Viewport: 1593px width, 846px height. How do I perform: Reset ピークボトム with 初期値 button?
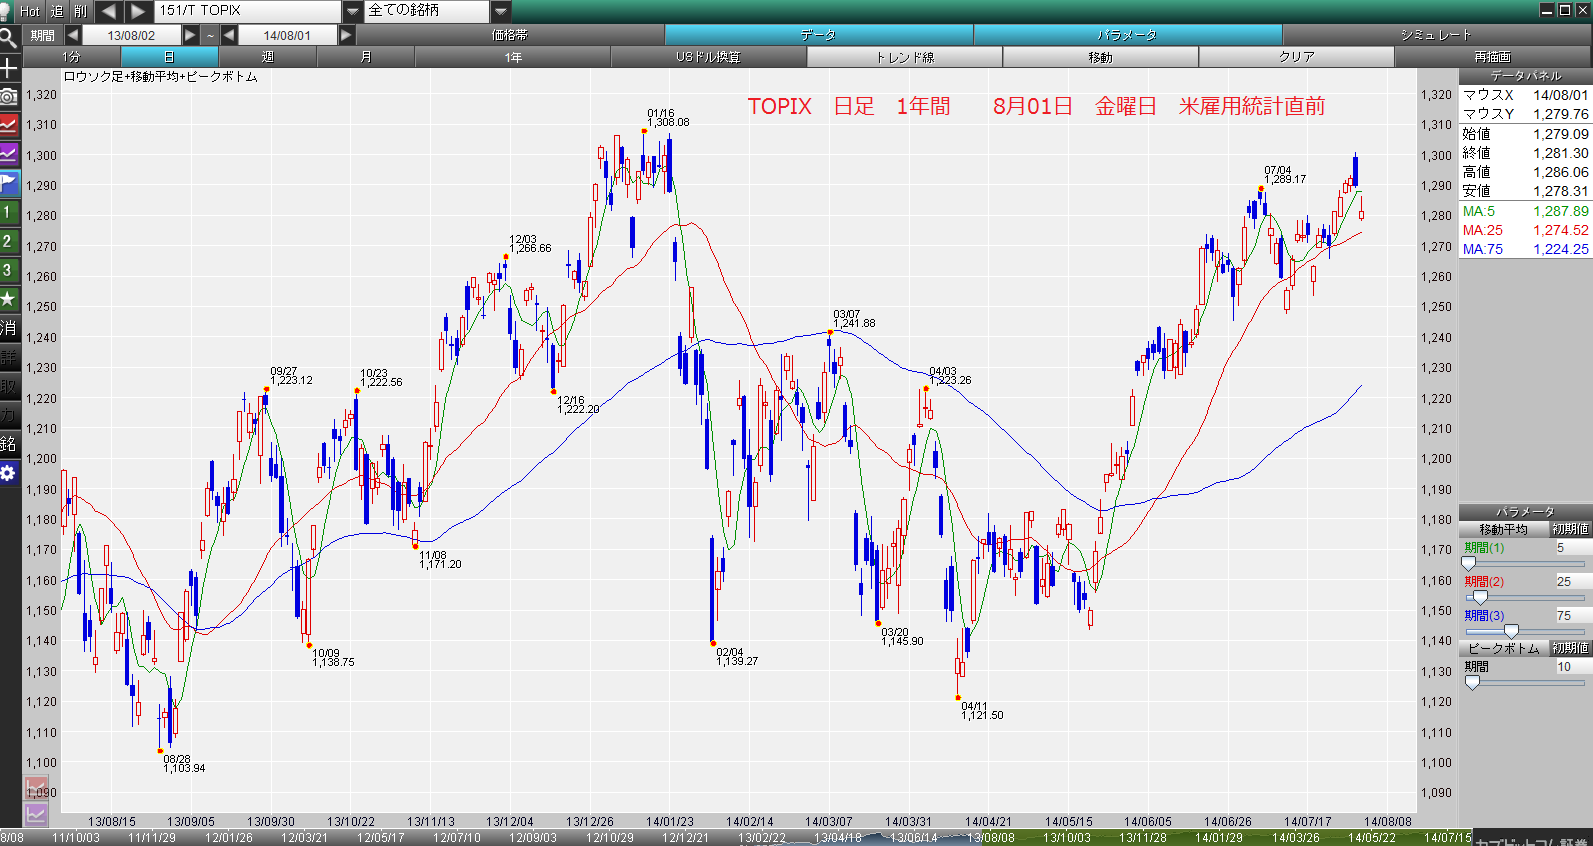1569,648
